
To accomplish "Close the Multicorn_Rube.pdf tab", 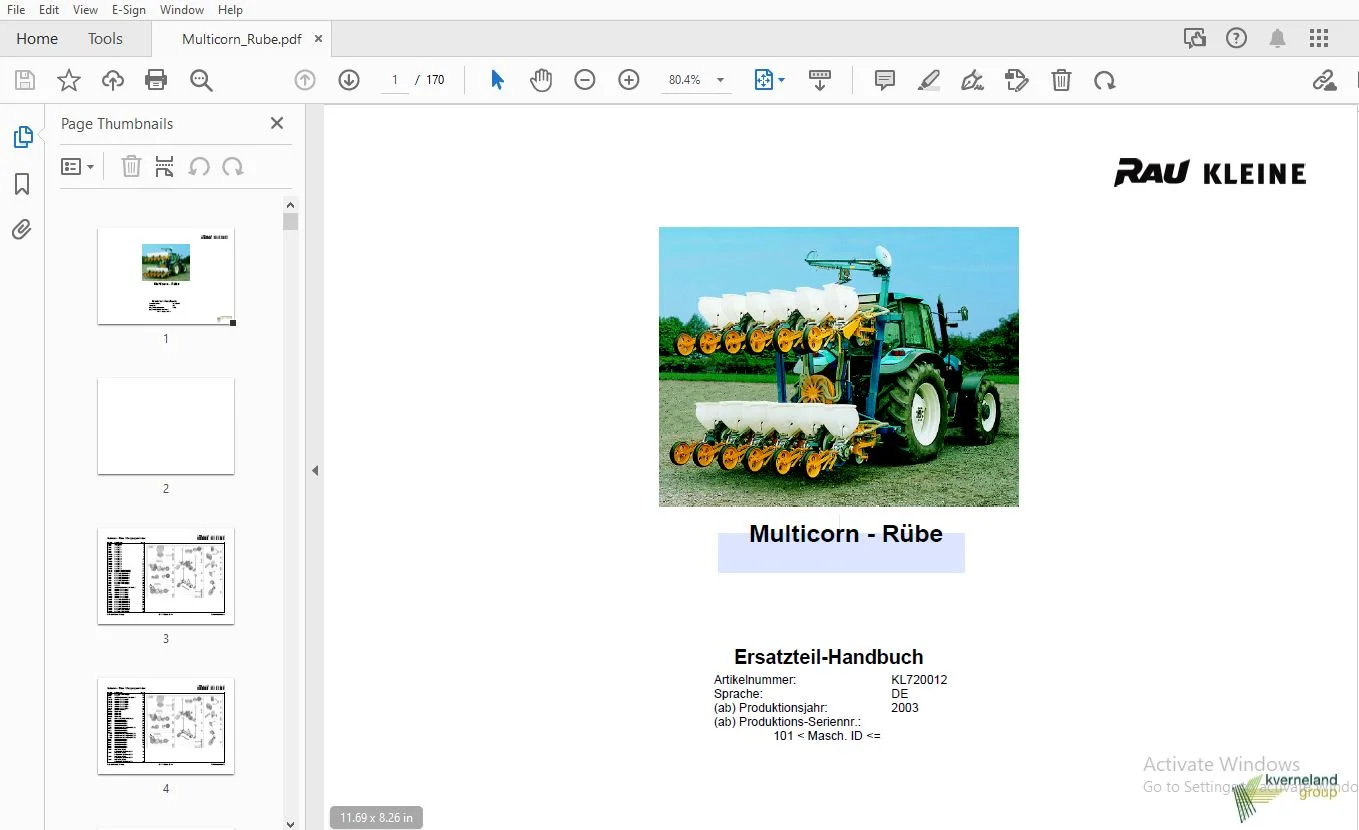I will click(319, 39).
